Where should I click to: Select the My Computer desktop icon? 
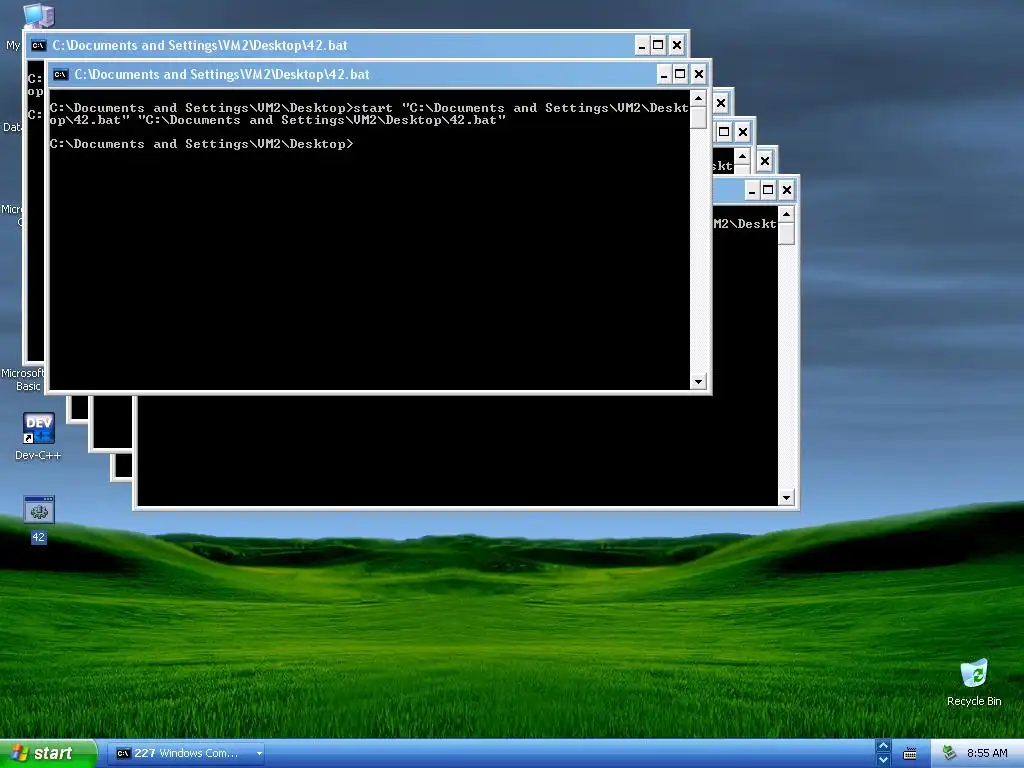(x=38, y=14)
